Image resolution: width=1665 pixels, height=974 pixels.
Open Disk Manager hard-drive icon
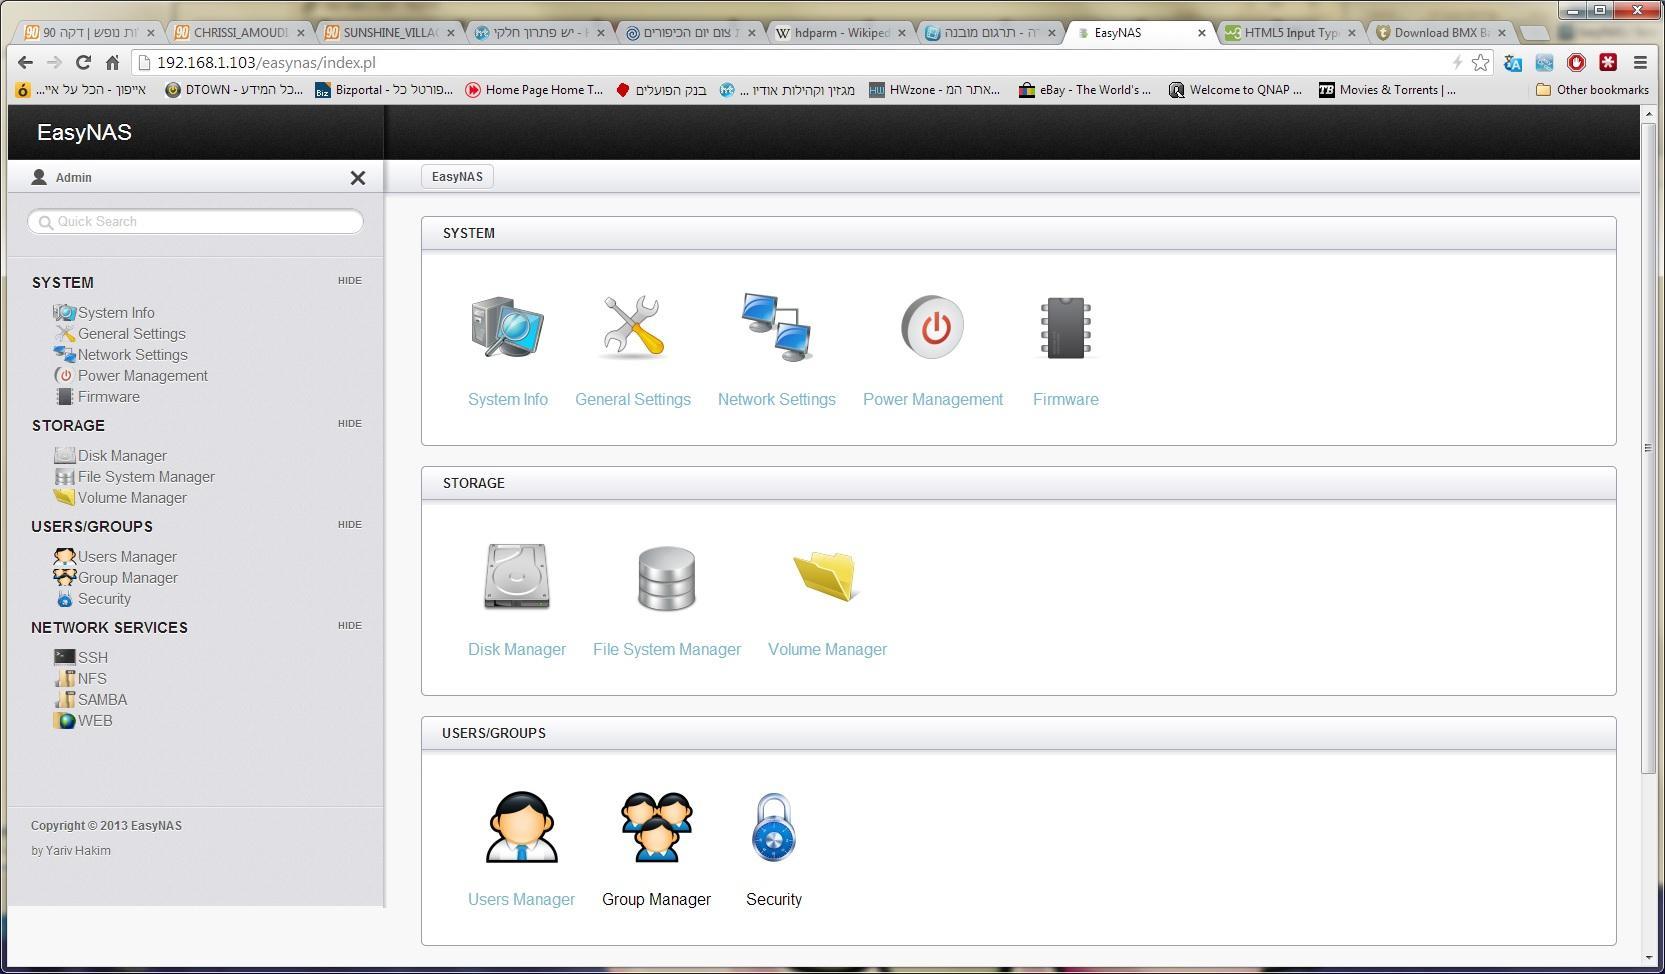pyautogui.click(x=516, y=577)
